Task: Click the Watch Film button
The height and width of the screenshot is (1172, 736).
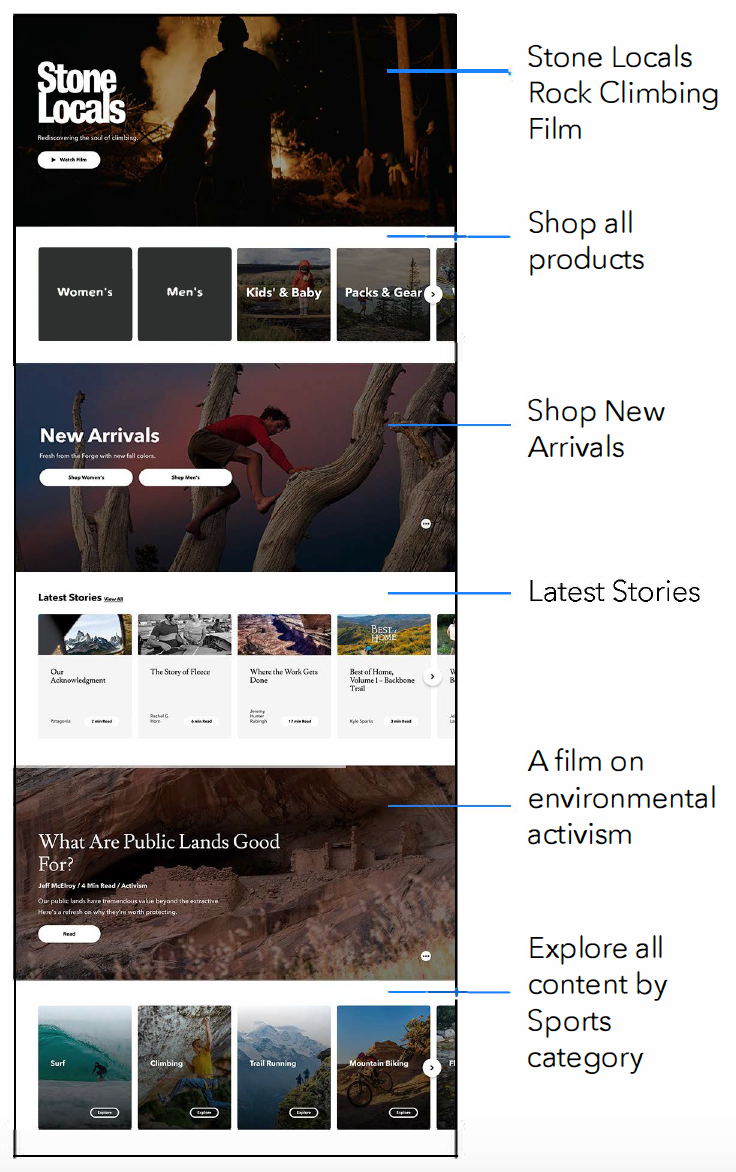Action: (69, 159)
